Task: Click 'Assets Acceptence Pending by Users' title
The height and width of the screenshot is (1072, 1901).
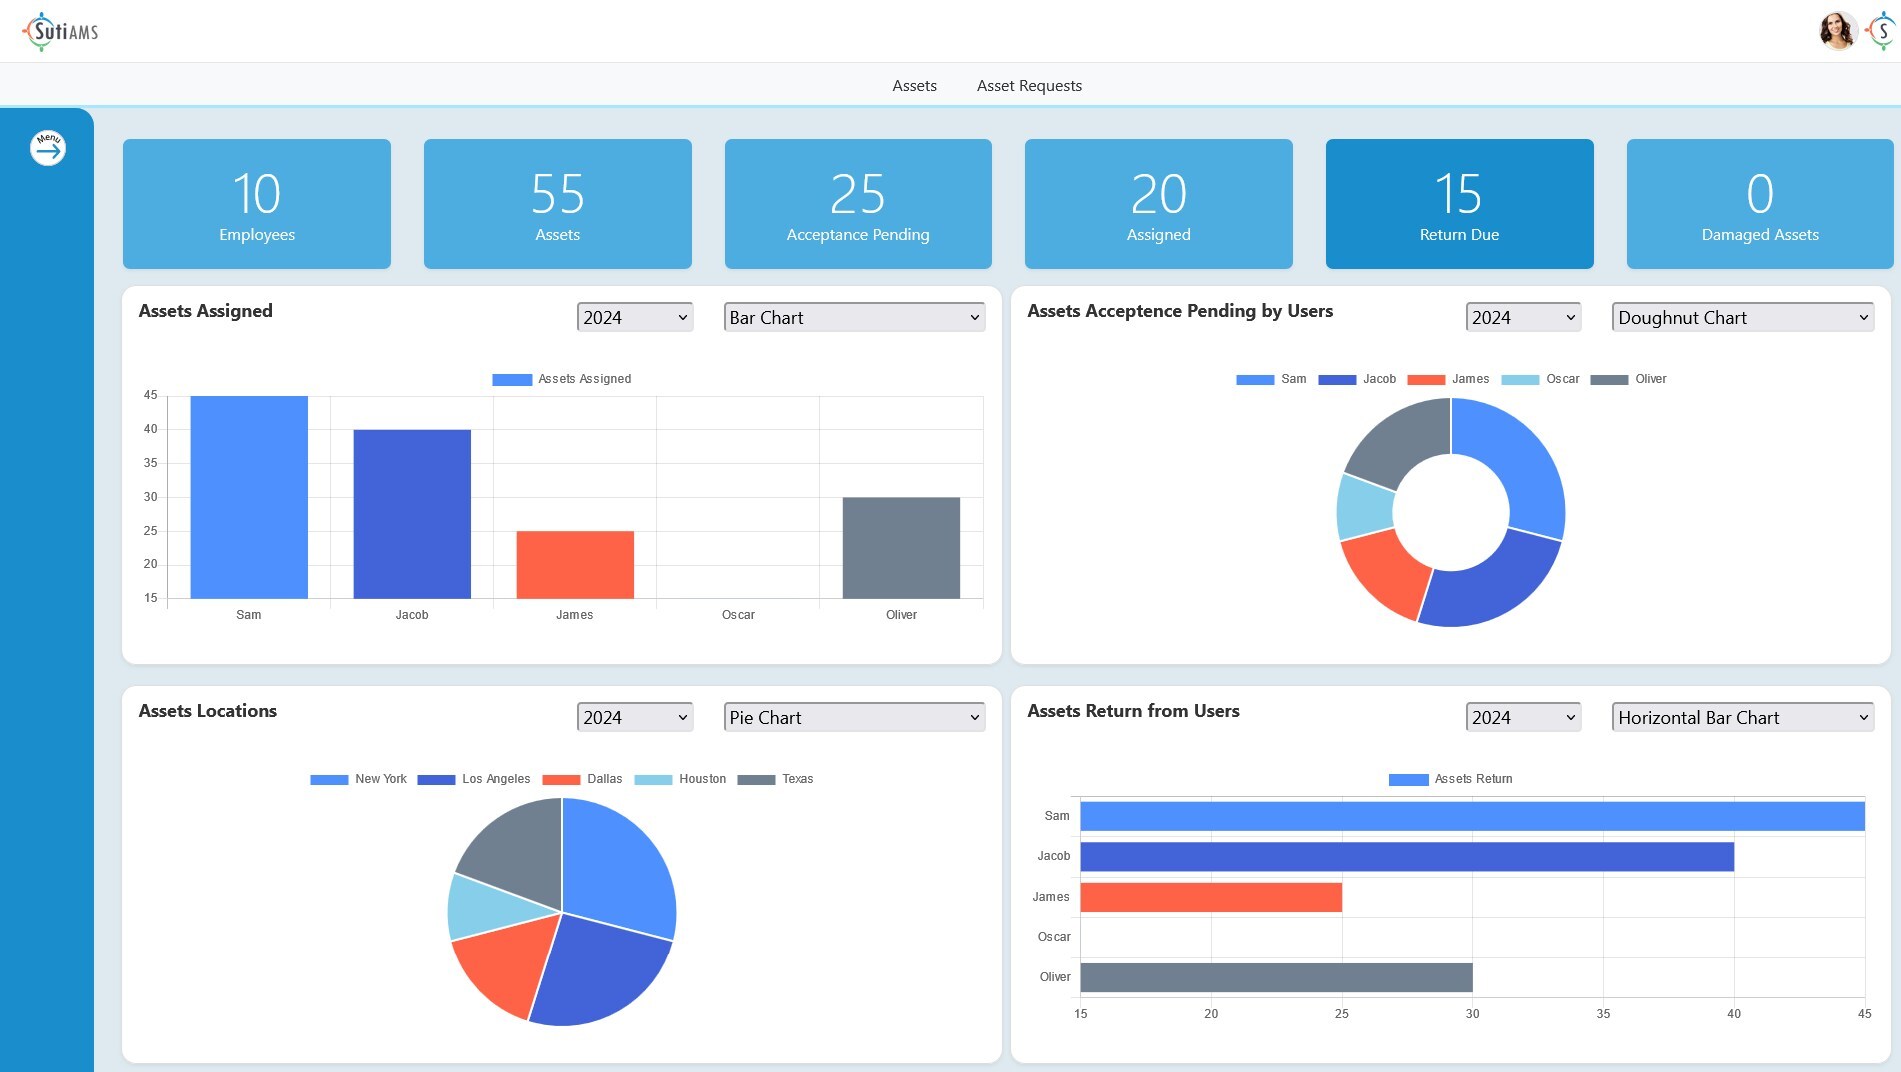Action: [x=1180, y=311]
